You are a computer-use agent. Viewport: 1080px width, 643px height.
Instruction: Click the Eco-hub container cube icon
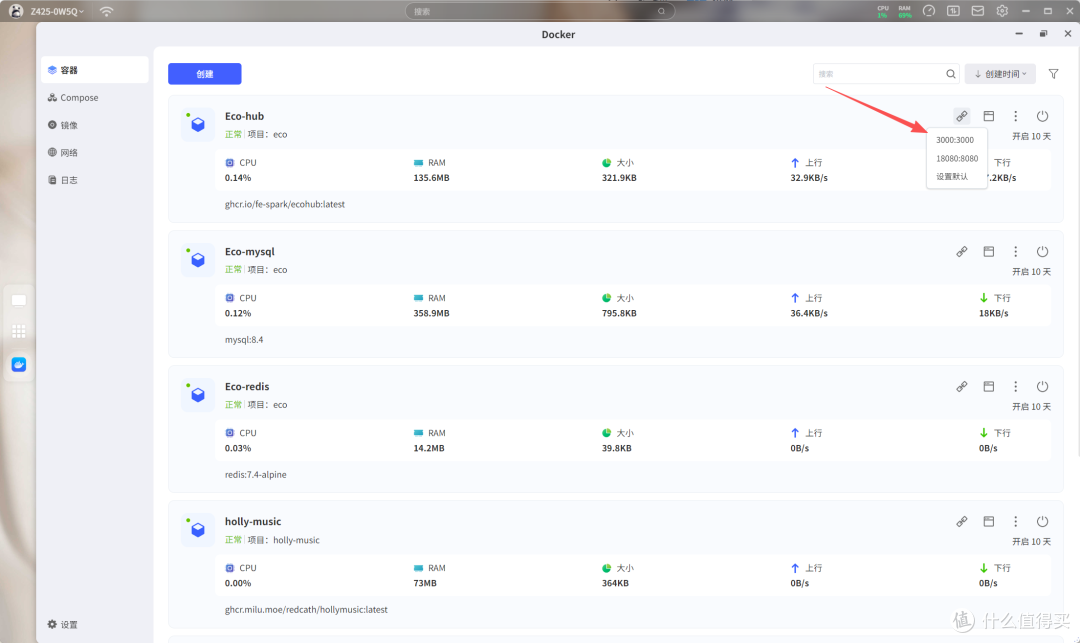coord(198,125)
